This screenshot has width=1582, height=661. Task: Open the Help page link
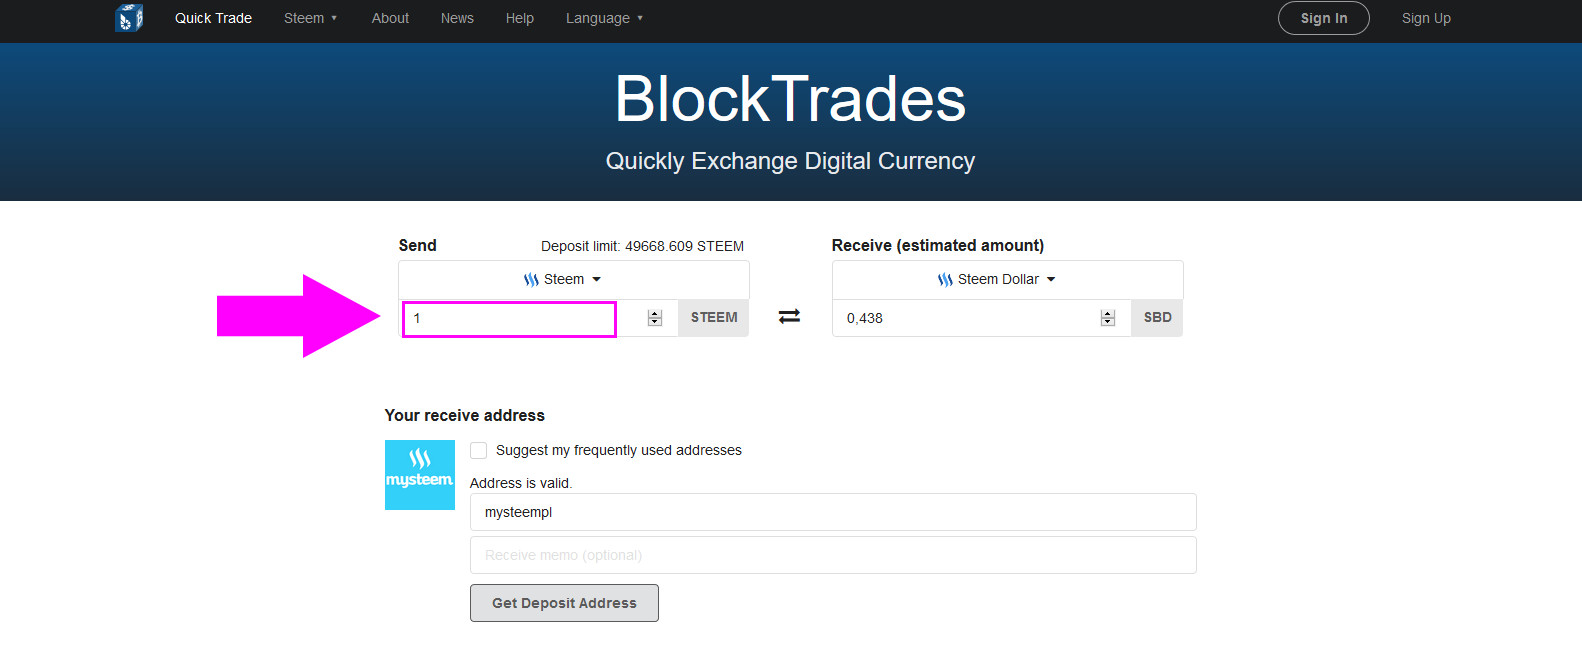pos(520,18)
